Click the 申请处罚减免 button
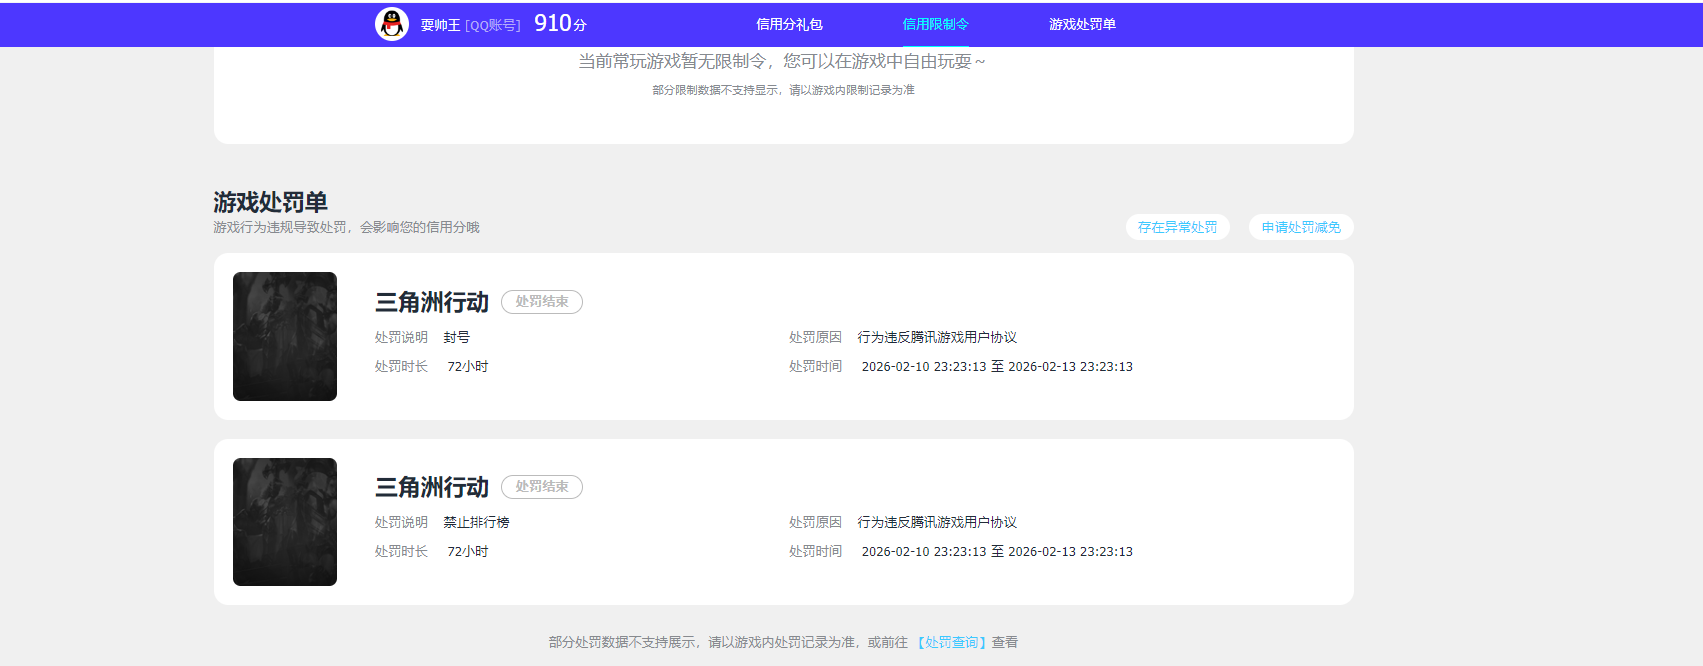Screen dimensions: 1703x666 (x=1301, y=227)
